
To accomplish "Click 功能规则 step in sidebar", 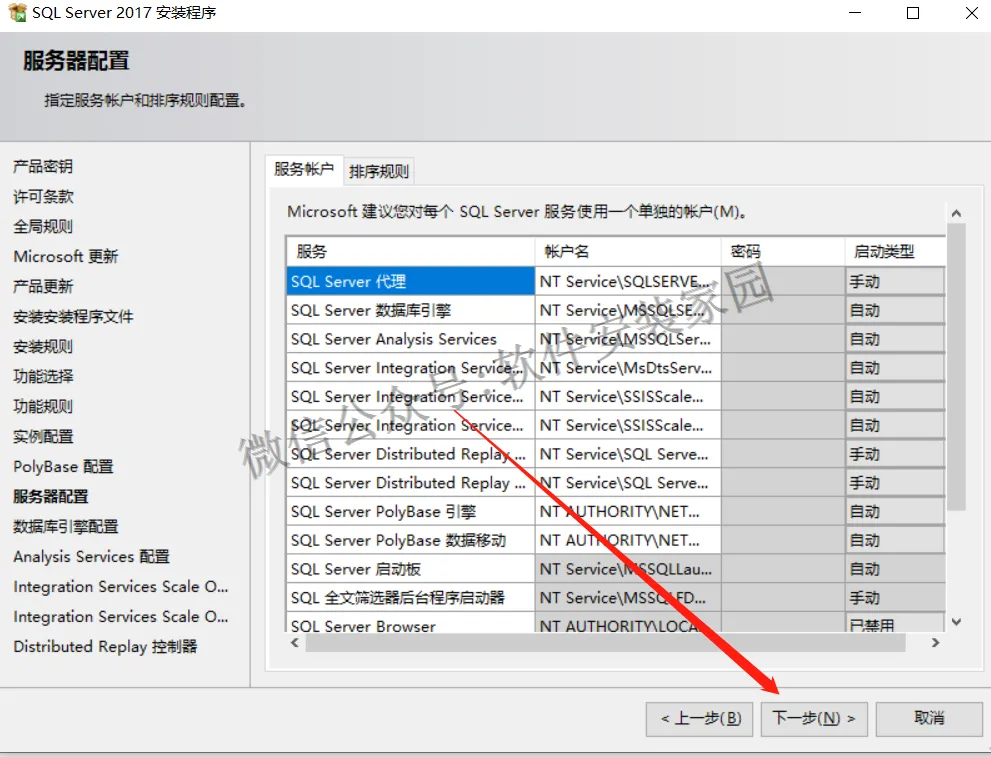I will [x=43, y=406].
